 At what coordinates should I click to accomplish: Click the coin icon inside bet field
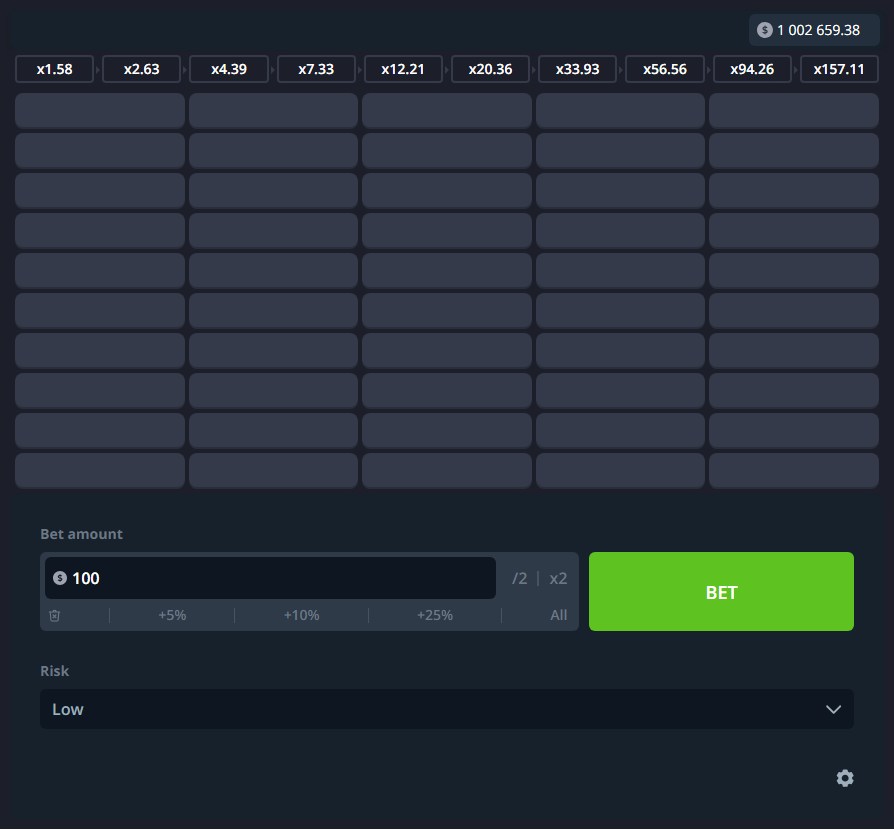click(60, 578)
